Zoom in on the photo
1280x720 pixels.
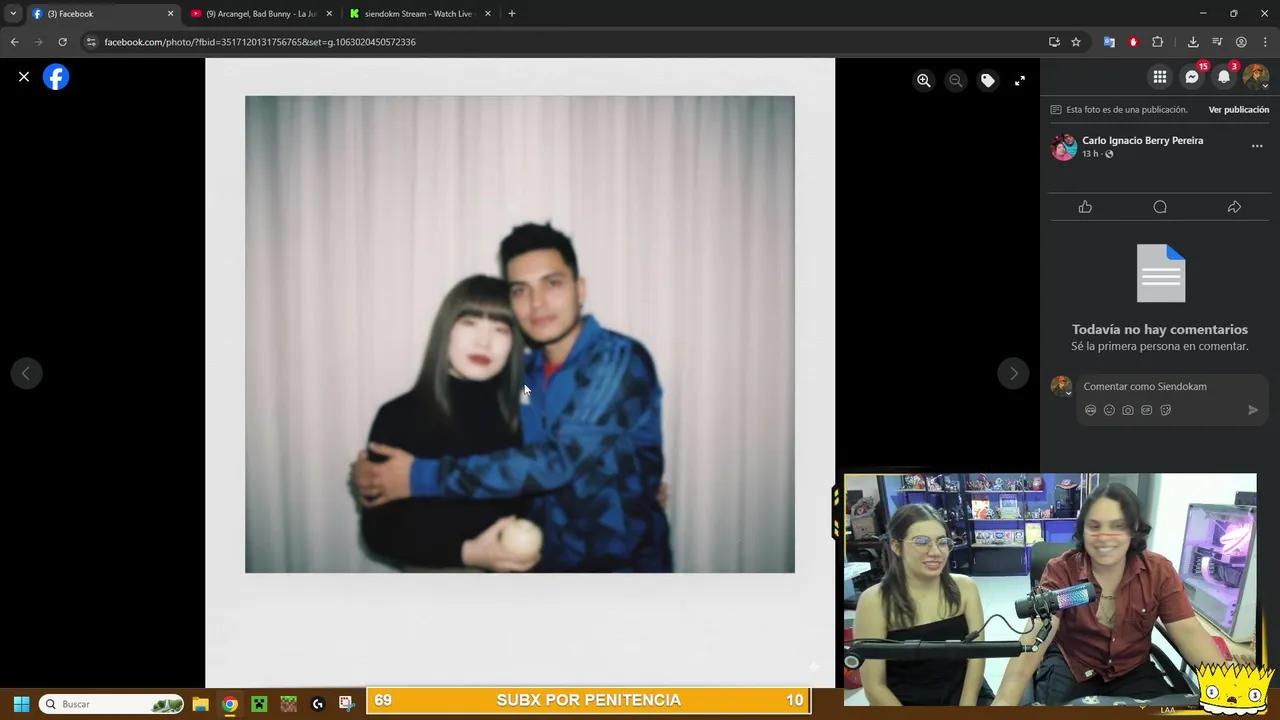(924, 80)
